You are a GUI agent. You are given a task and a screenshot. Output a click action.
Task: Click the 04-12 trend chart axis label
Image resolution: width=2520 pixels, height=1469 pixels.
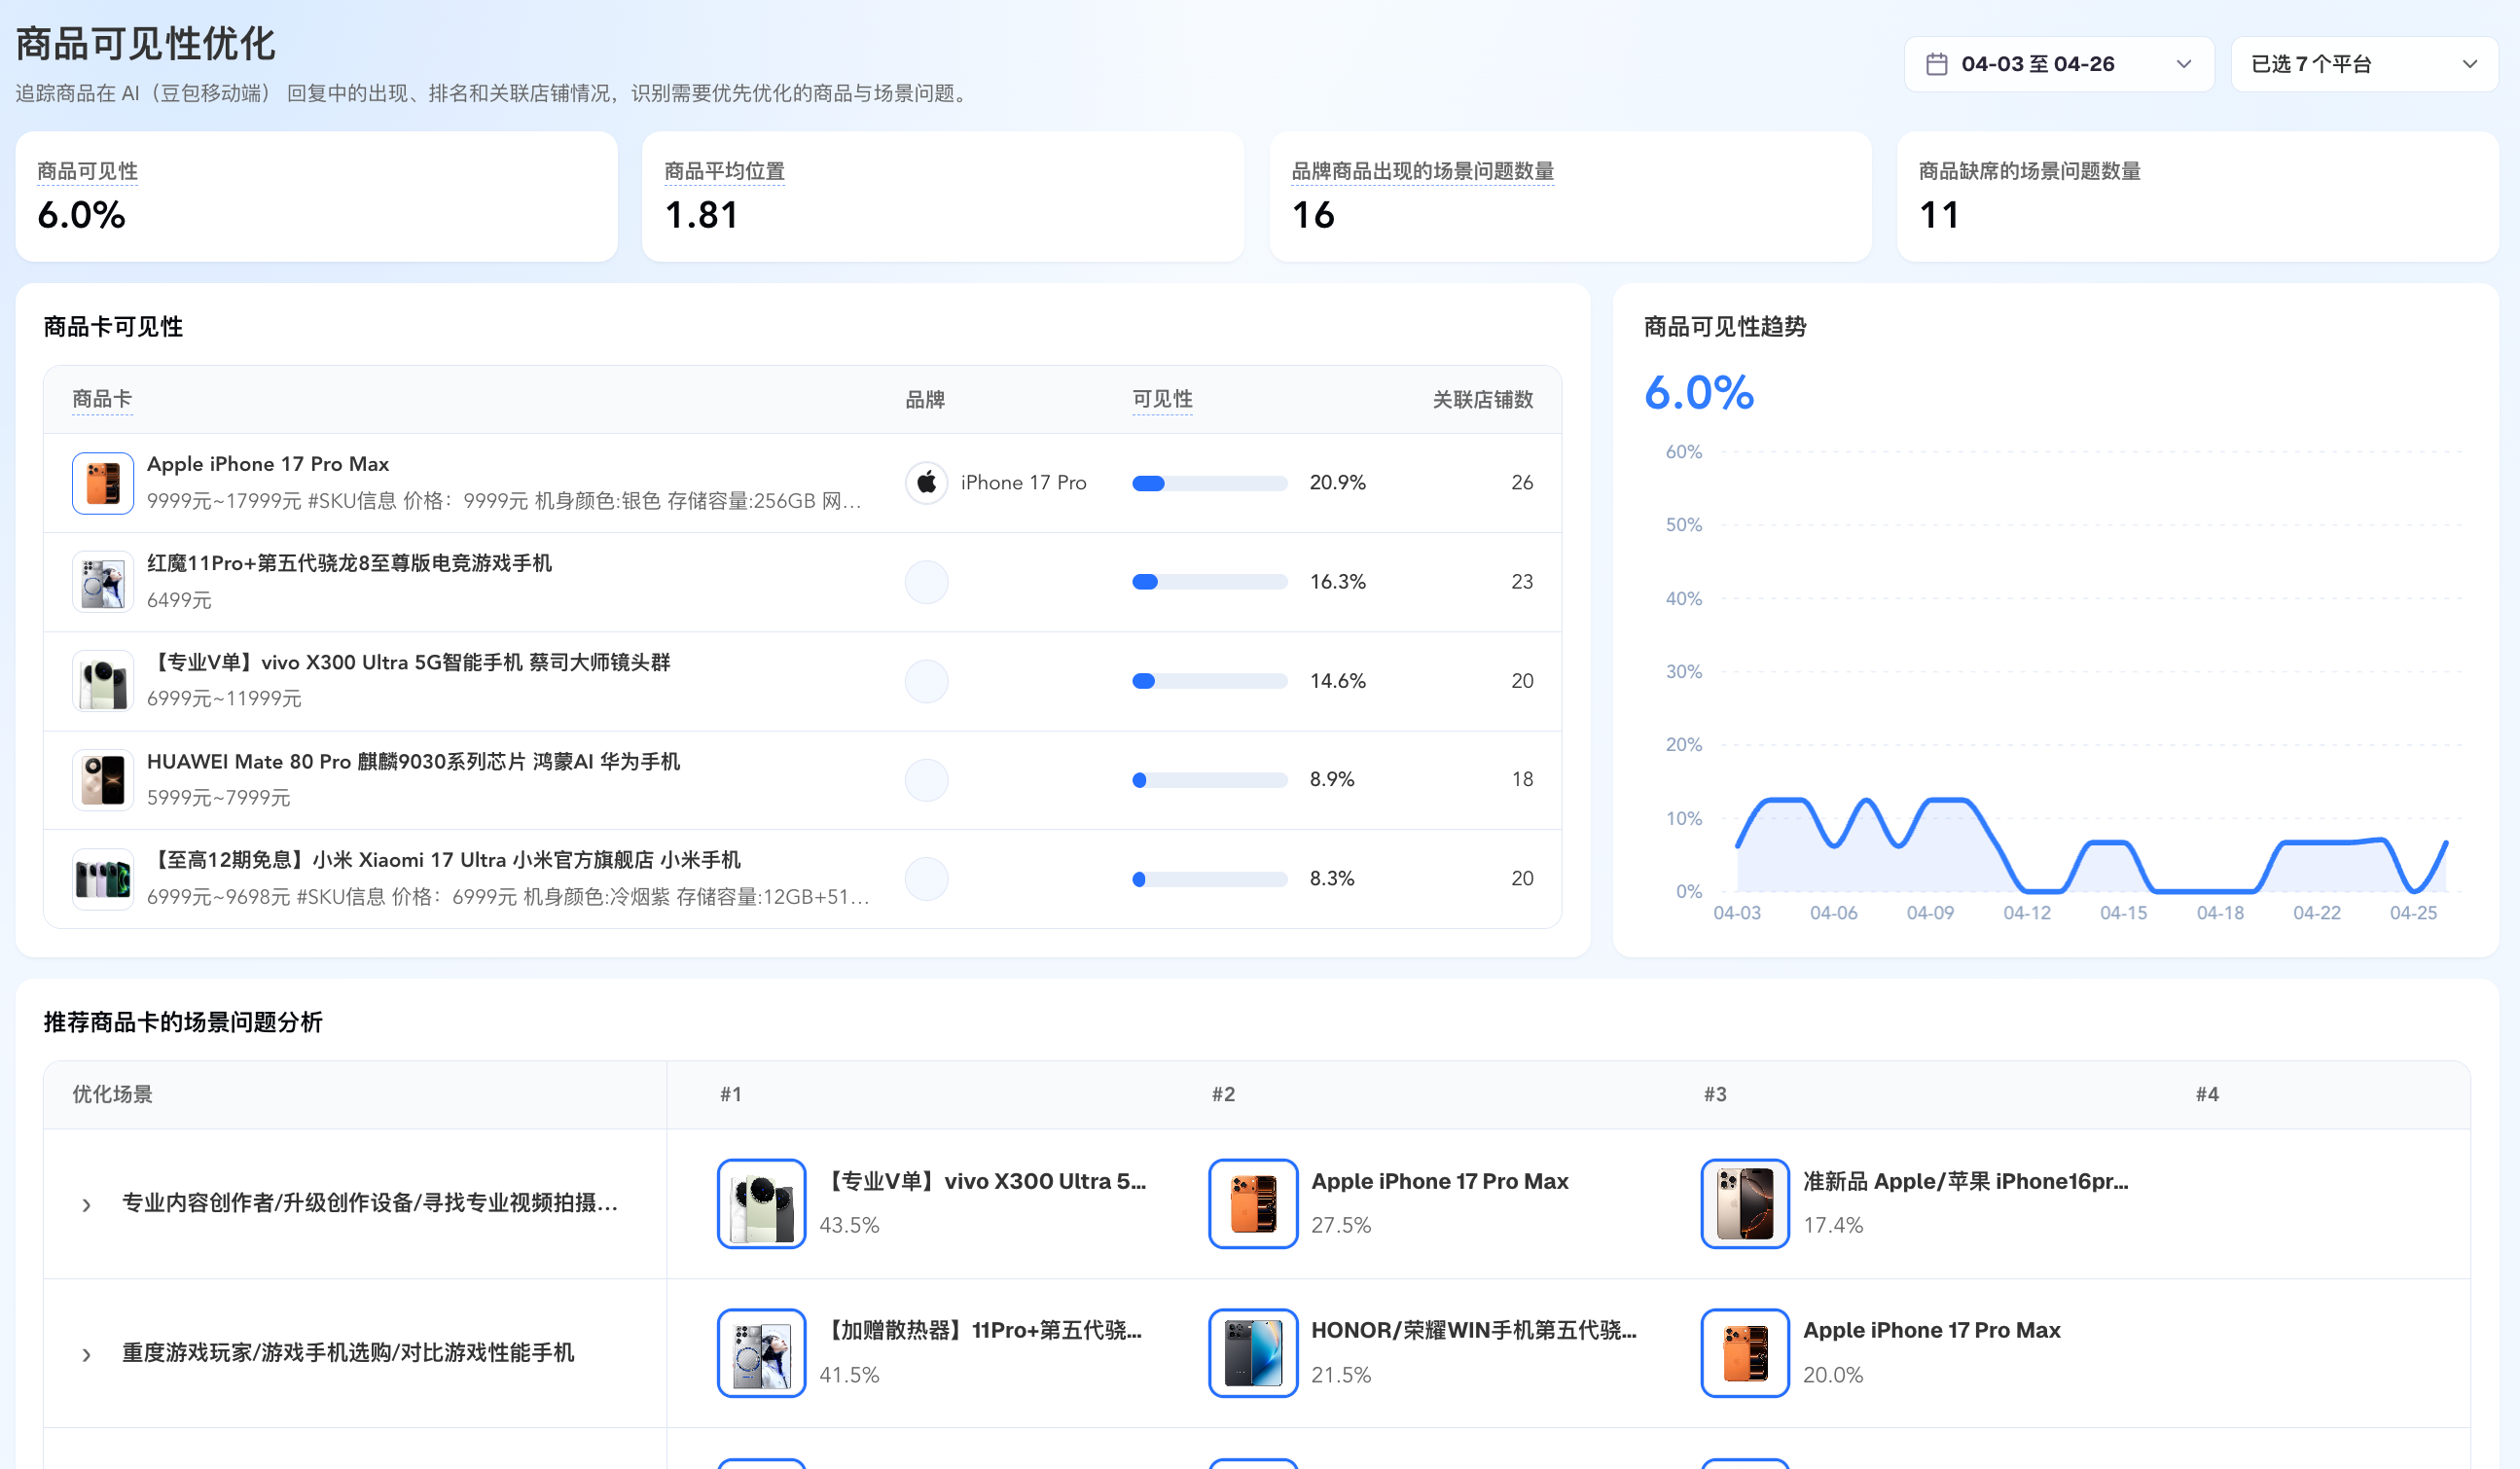pos(2027,913)
